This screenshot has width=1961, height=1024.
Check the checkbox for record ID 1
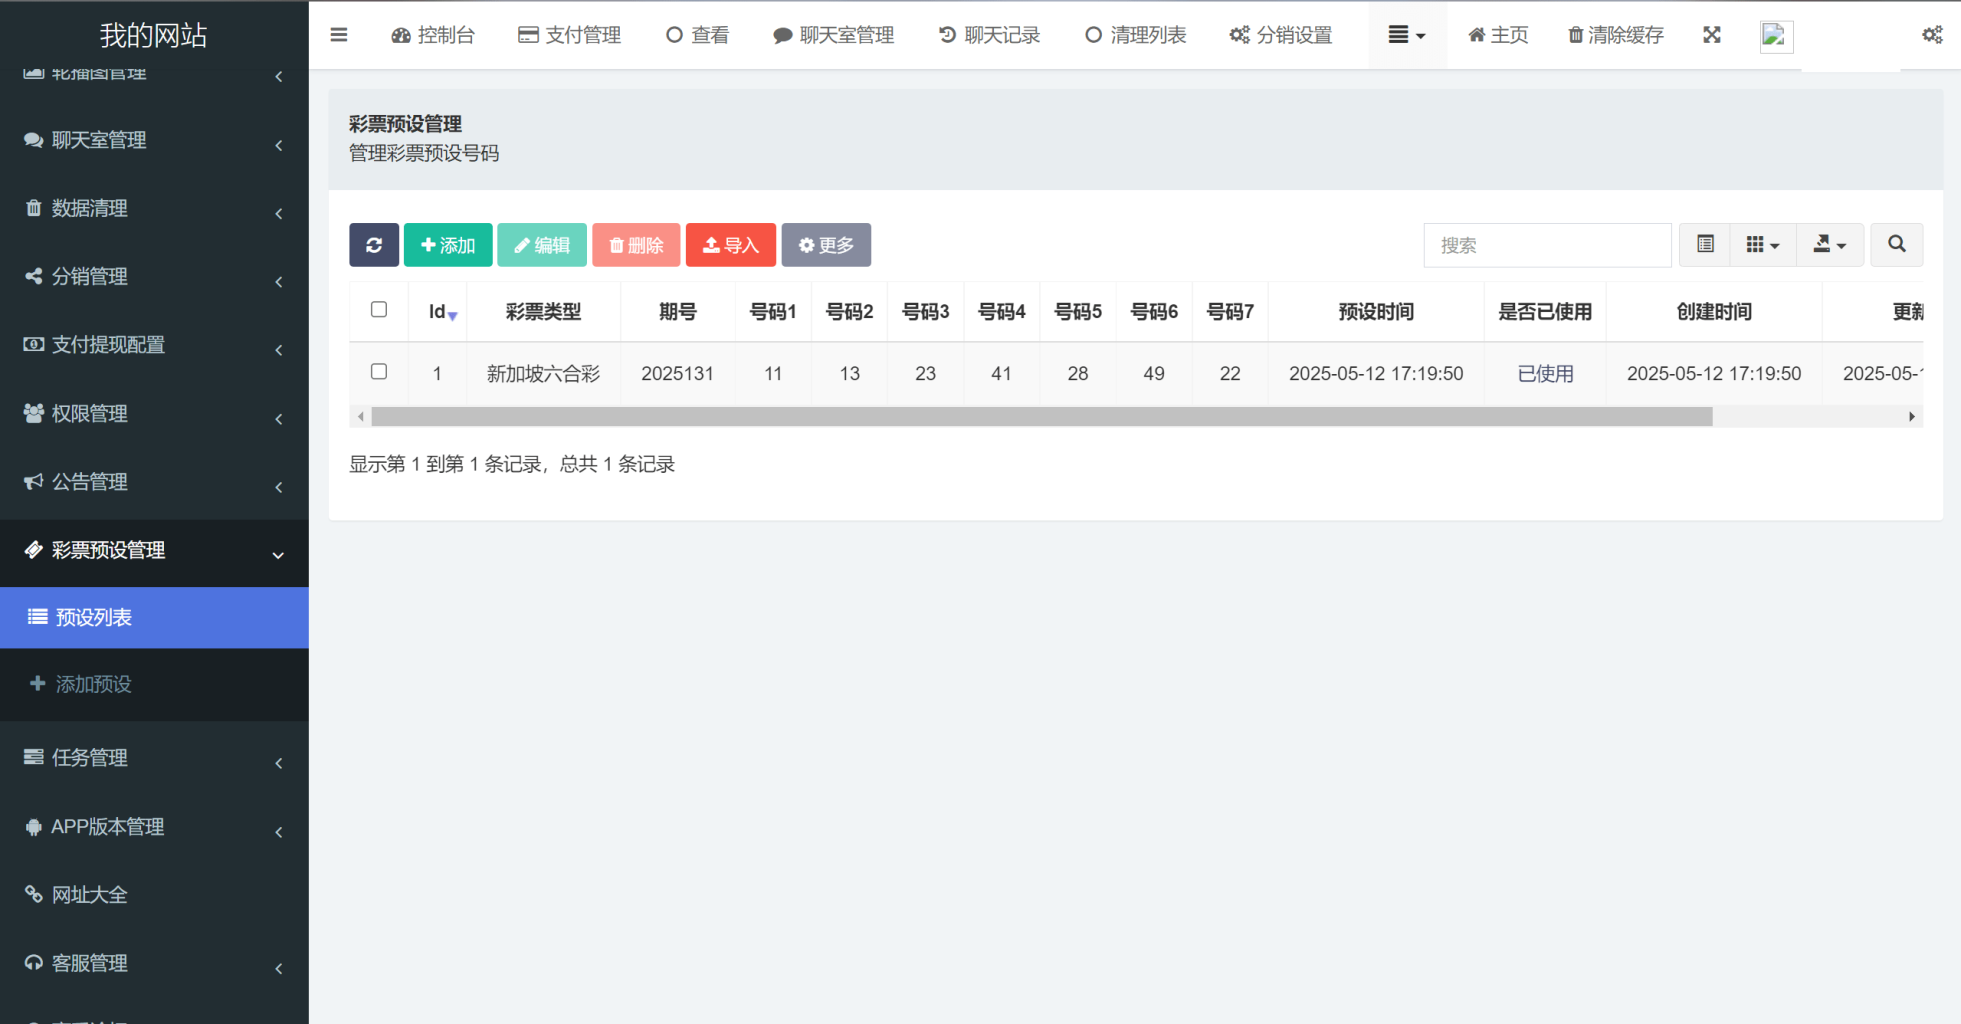pos(379,371)
